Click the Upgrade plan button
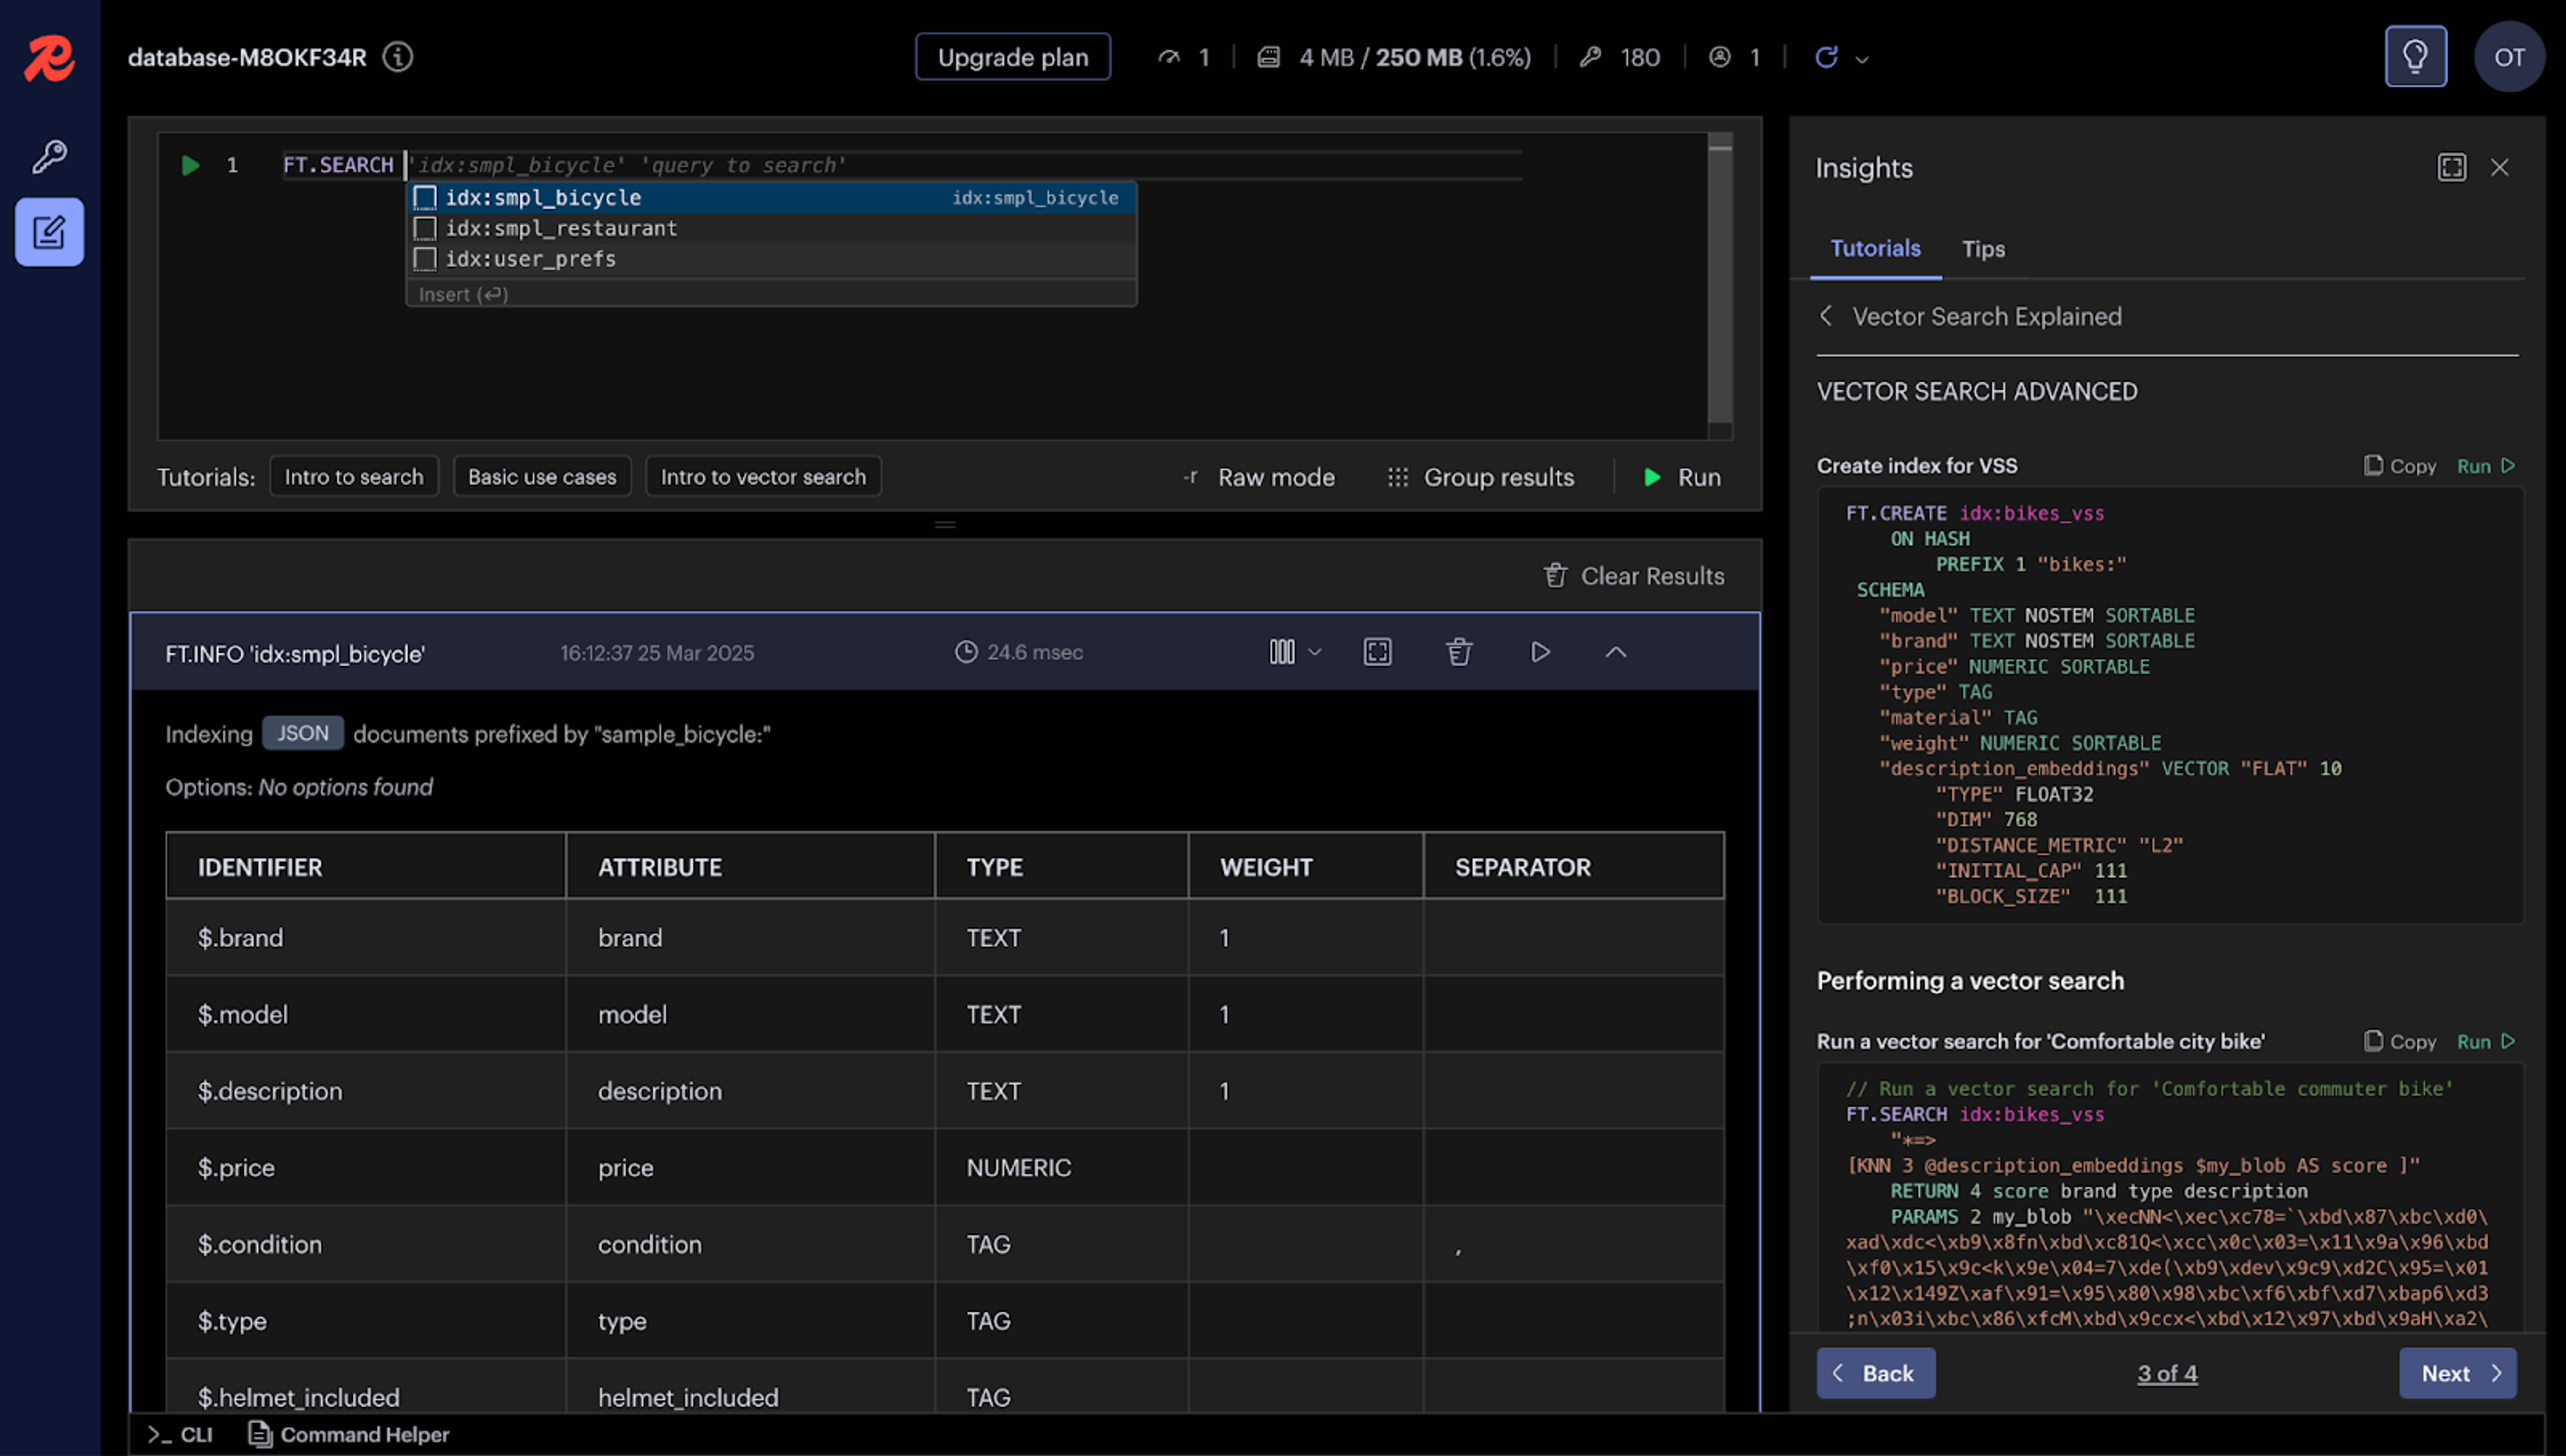This screenshot has width=2566, height=1456. click(1012, 57)
